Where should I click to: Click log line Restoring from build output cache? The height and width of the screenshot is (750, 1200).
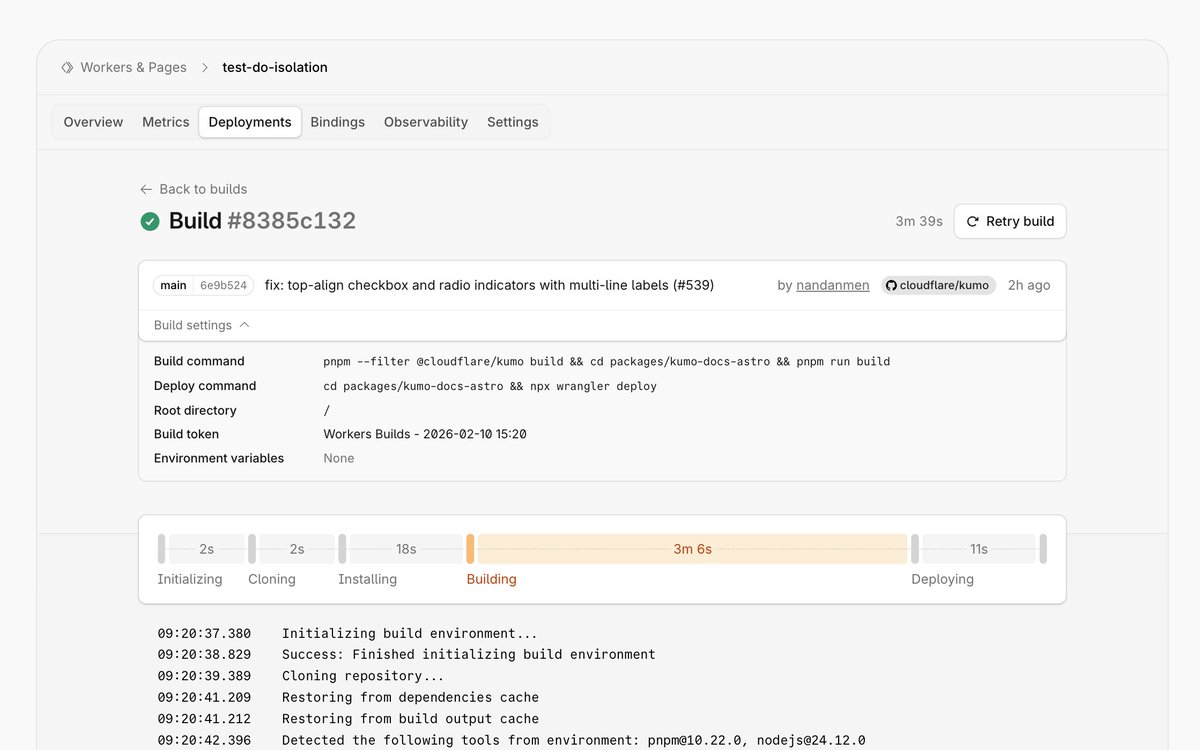click(410, 718)
